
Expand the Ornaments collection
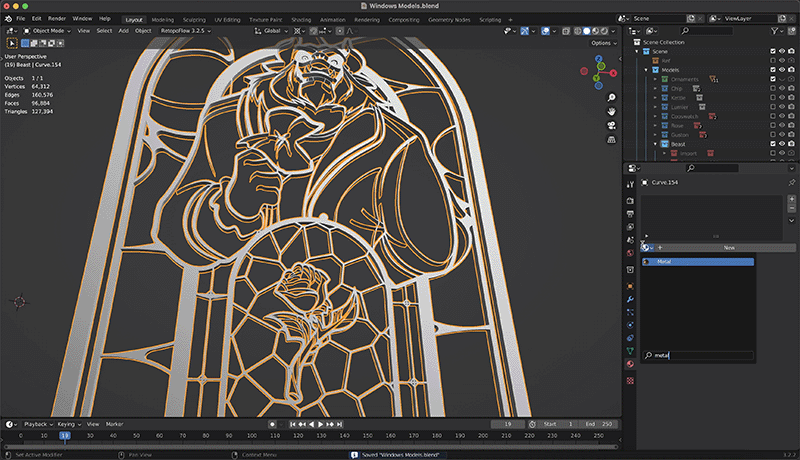pyautogui.click(x=656, y=79)
